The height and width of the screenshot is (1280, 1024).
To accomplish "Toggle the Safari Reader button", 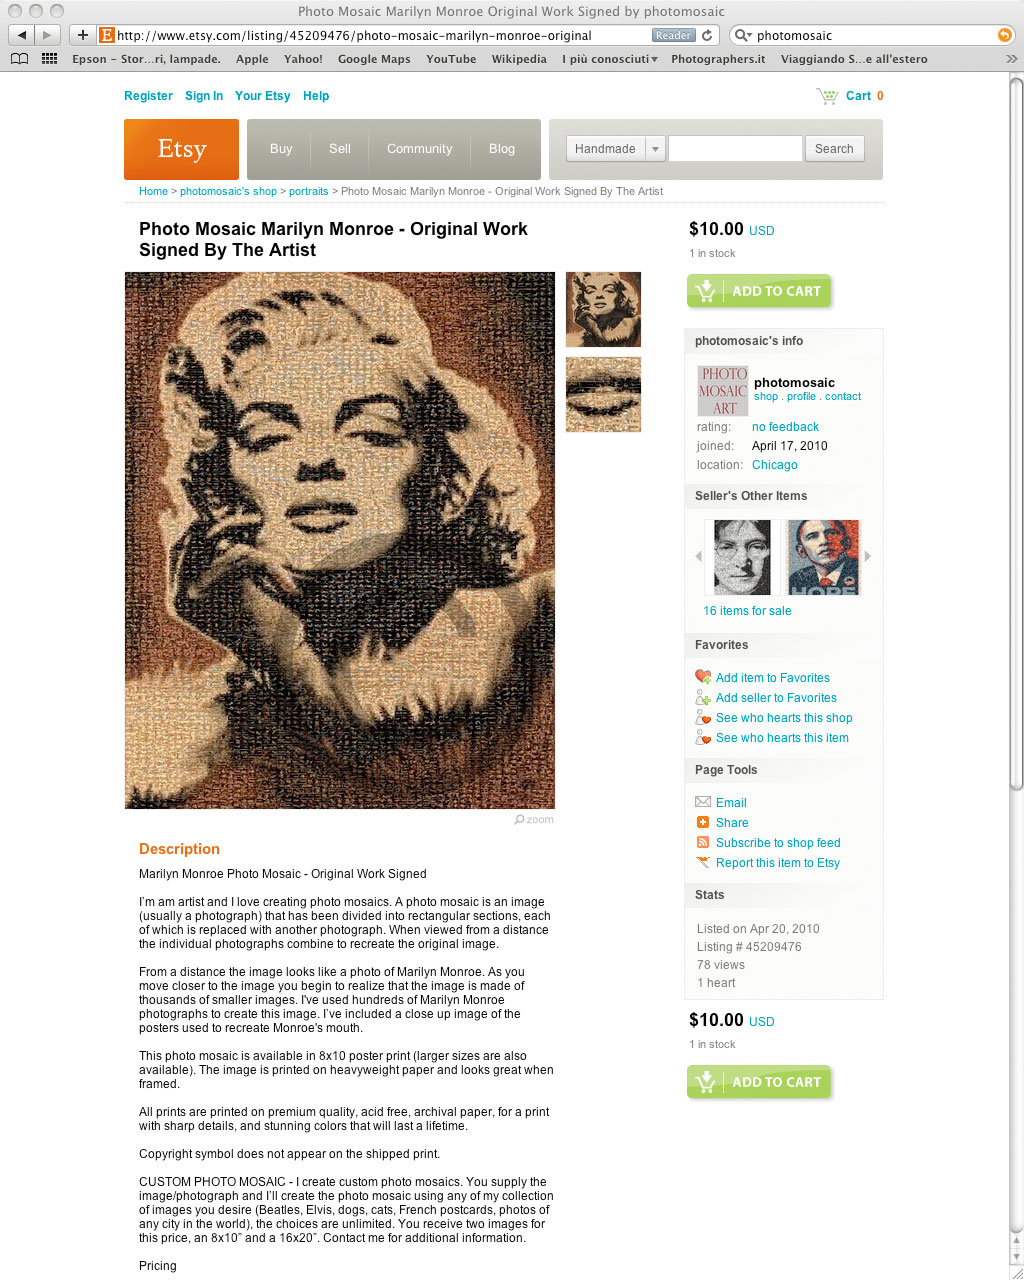I will point(673,35).
